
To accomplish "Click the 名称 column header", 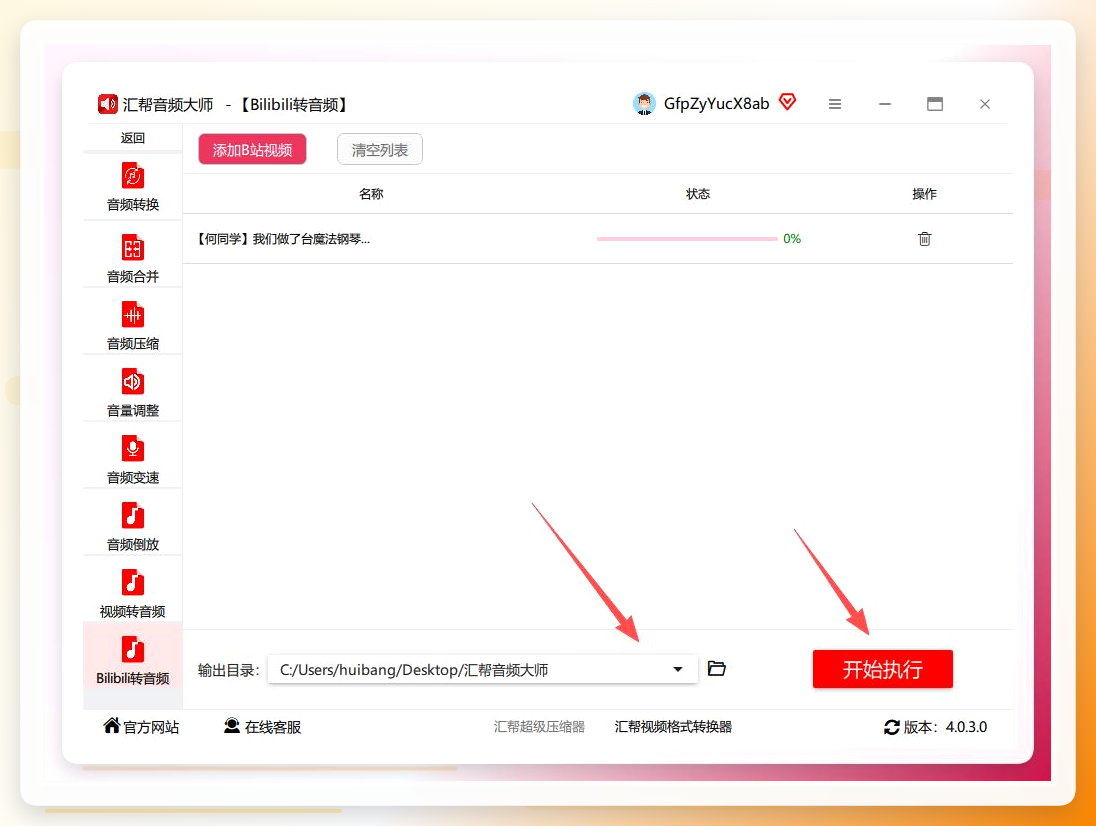I will tap(371, 194).
